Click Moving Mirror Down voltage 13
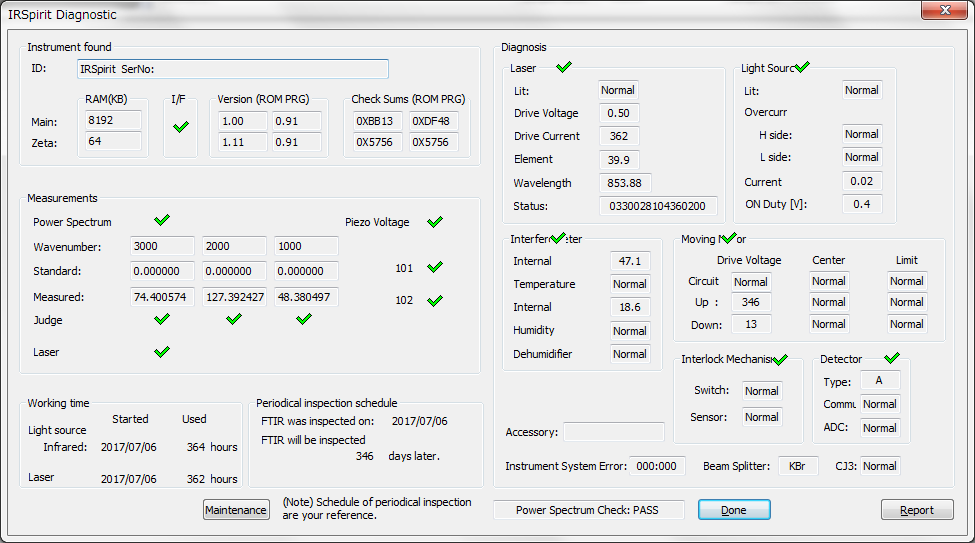The height and width of the screenshot is (543, 975). [751, 324]
